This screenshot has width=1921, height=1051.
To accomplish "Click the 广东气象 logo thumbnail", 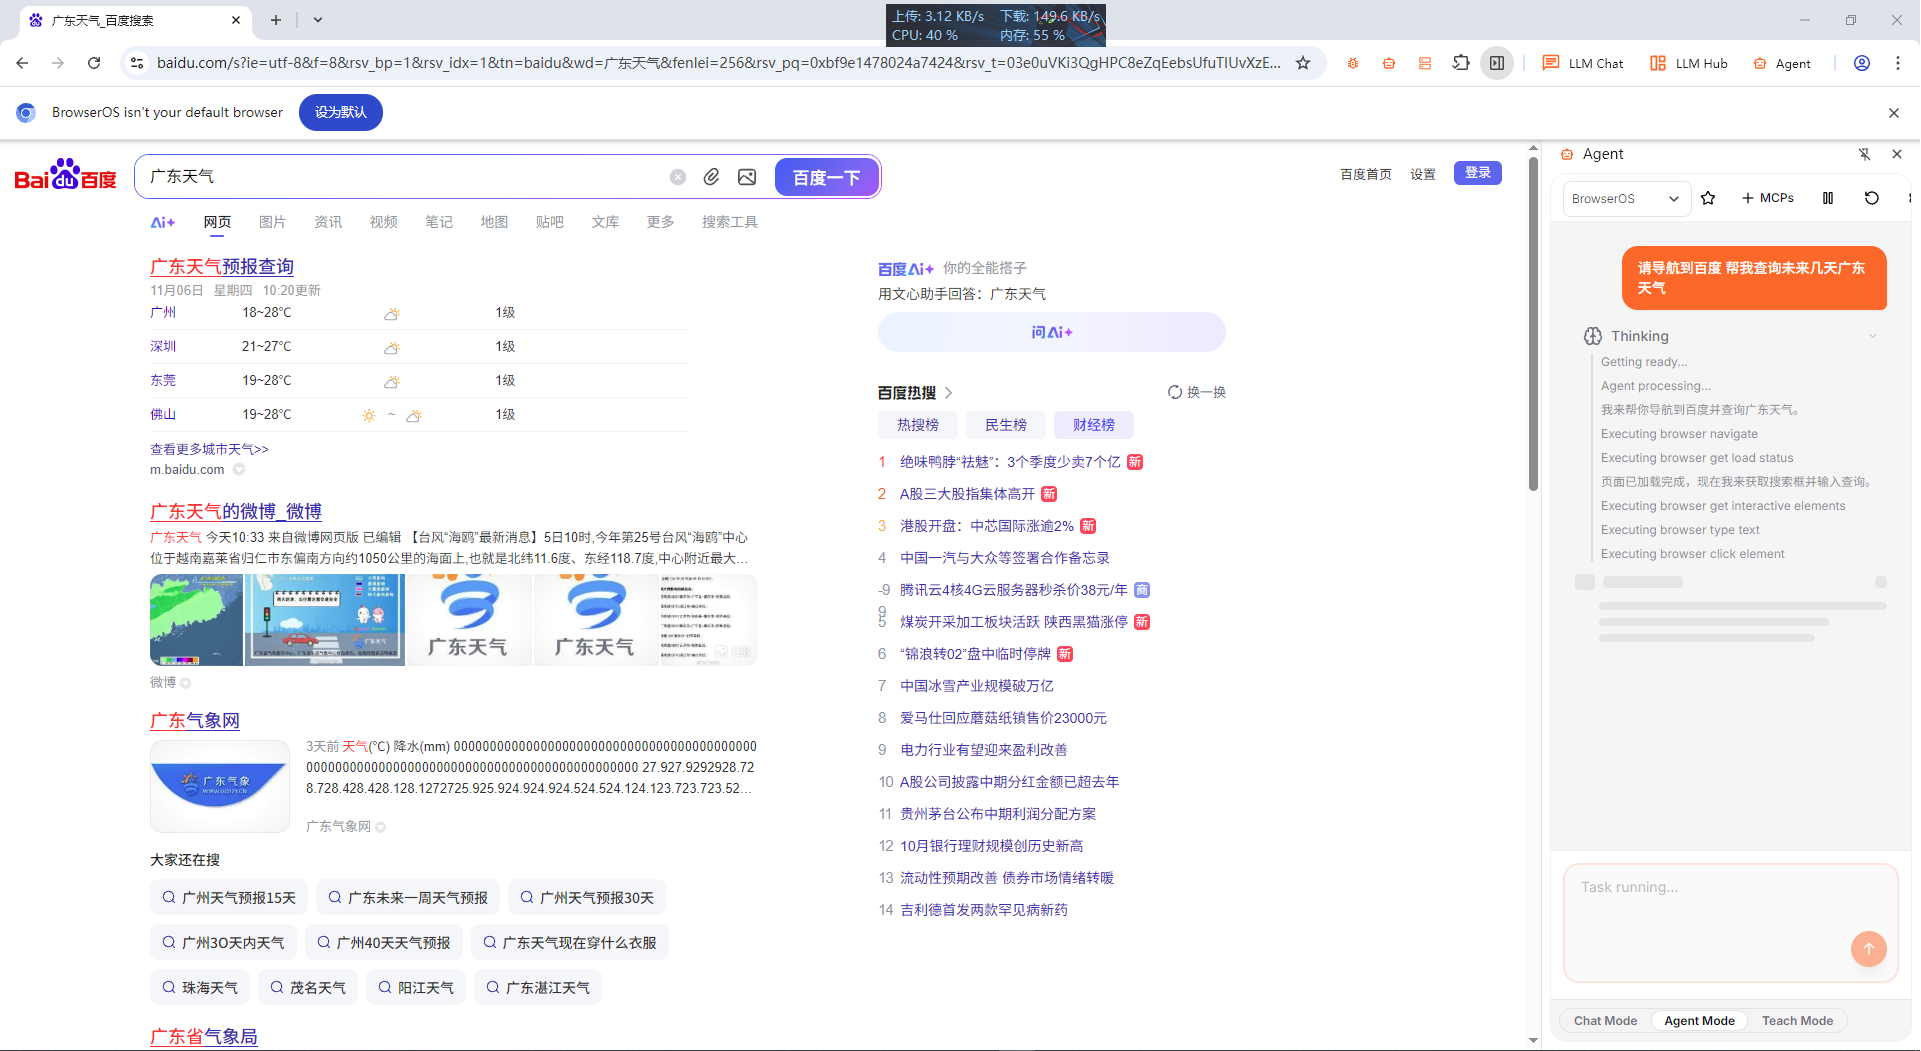I will [x=220, y=786].
